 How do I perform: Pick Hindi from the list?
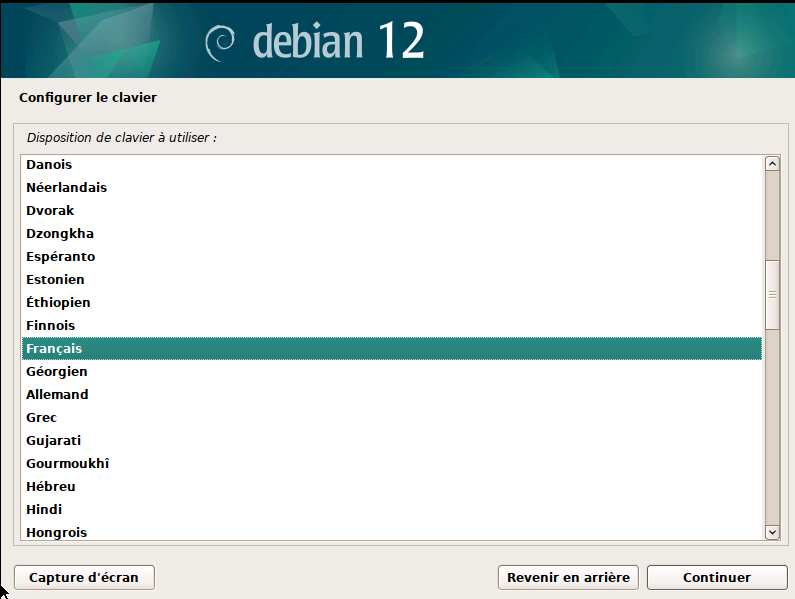coord(391,510)
